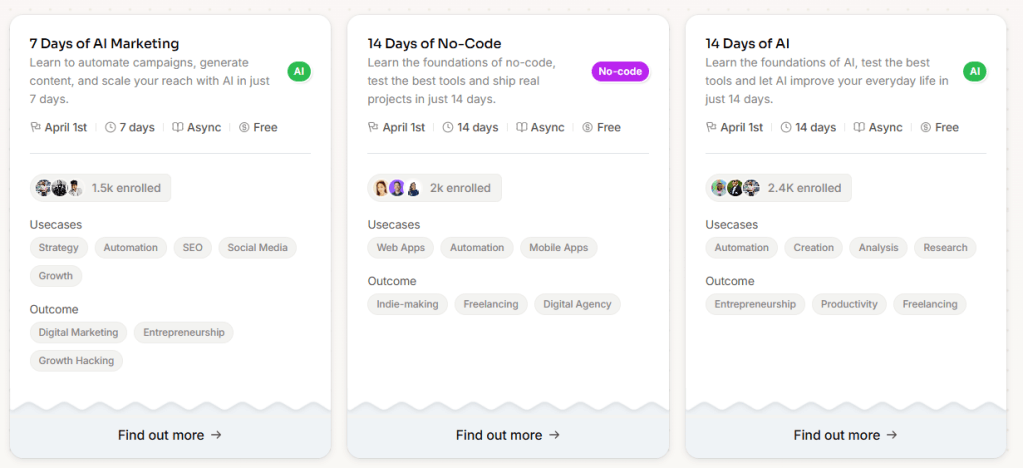Click the green AI badge on AI Marketing card
This screenshot has height=468, width=1023.
(x=299, y=71)
